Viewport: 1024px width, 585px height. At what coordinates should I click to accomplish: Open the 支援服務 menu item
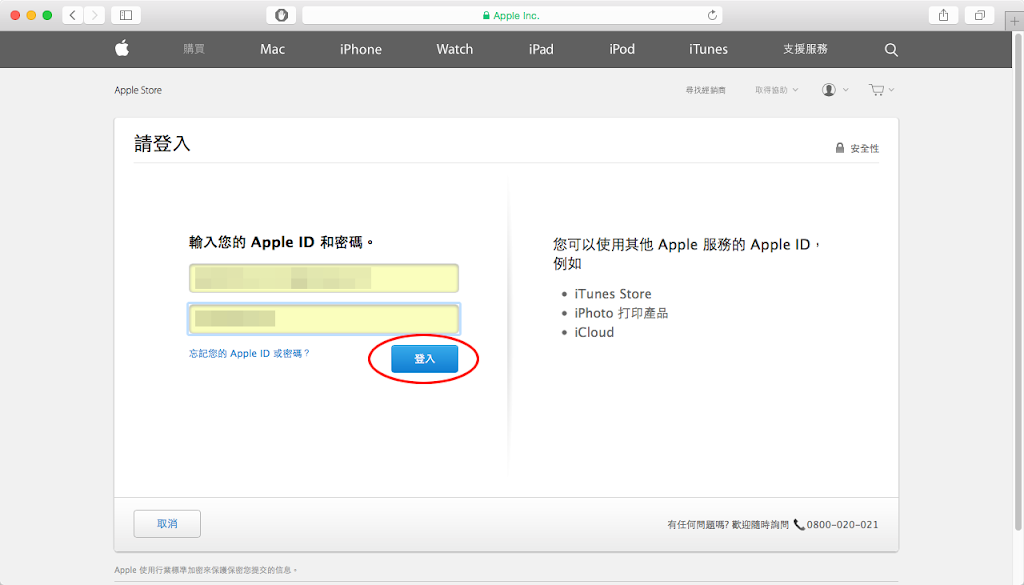click(x=805, y=49)
